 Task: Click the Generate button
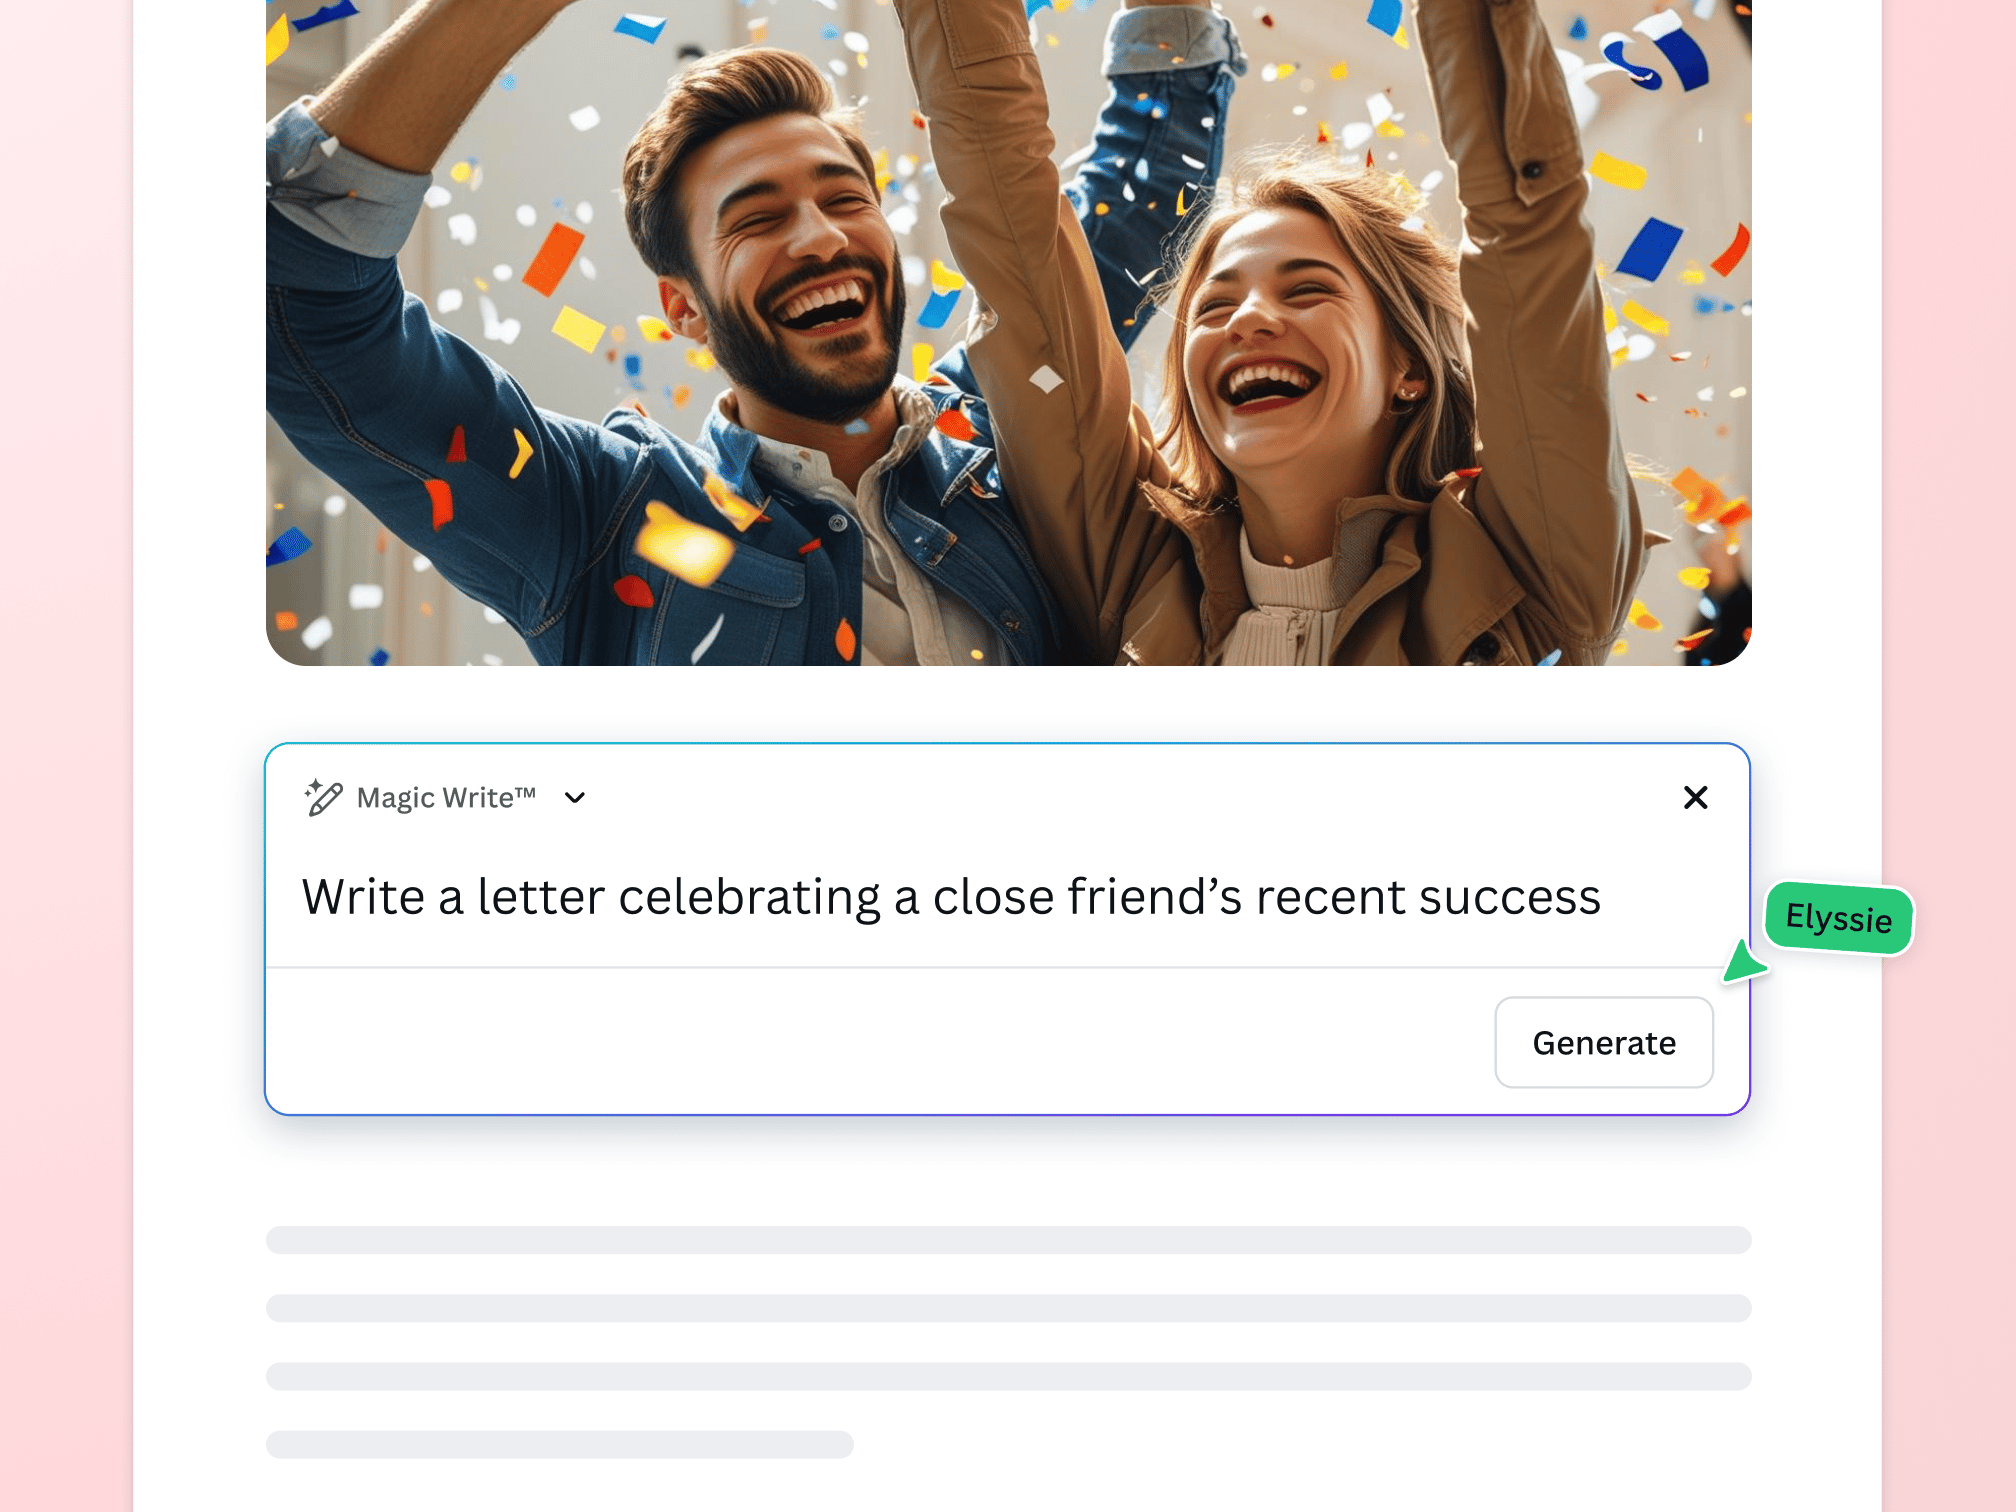[1604, 1042]
